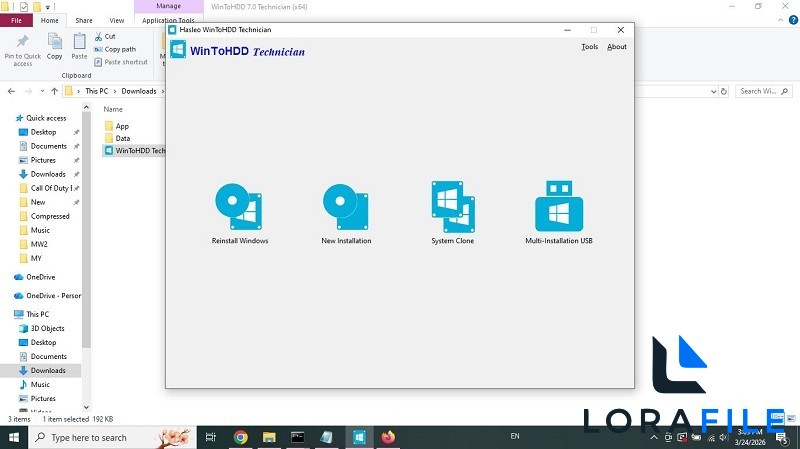Go forward in File Explorer navigation

click(29, 91)
